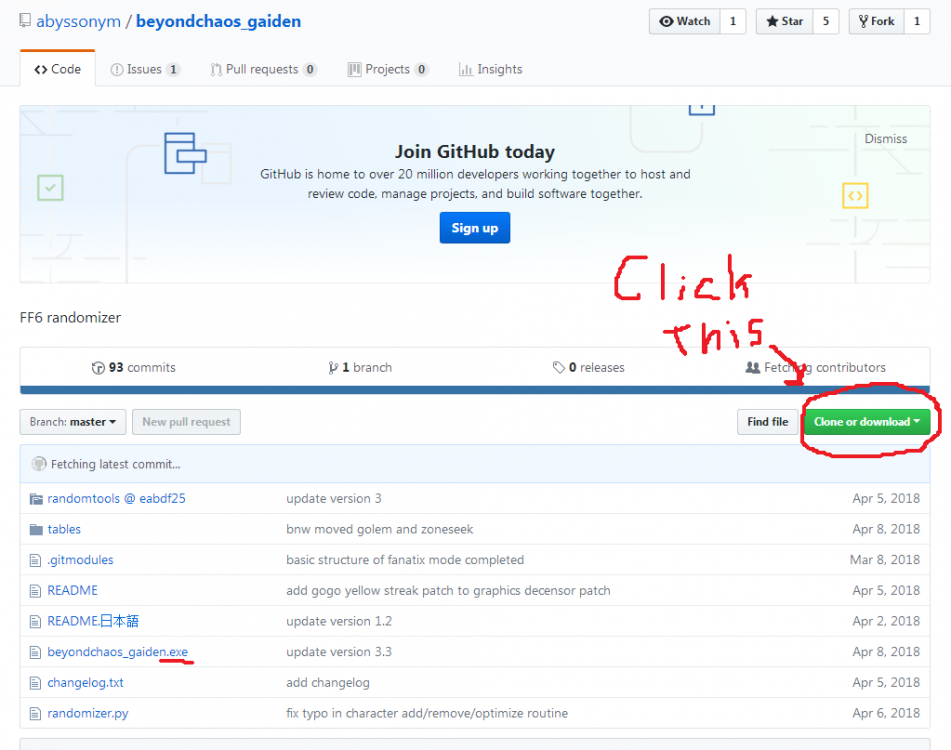Open the randomtools submodule folder

click(x=116, y=498)
